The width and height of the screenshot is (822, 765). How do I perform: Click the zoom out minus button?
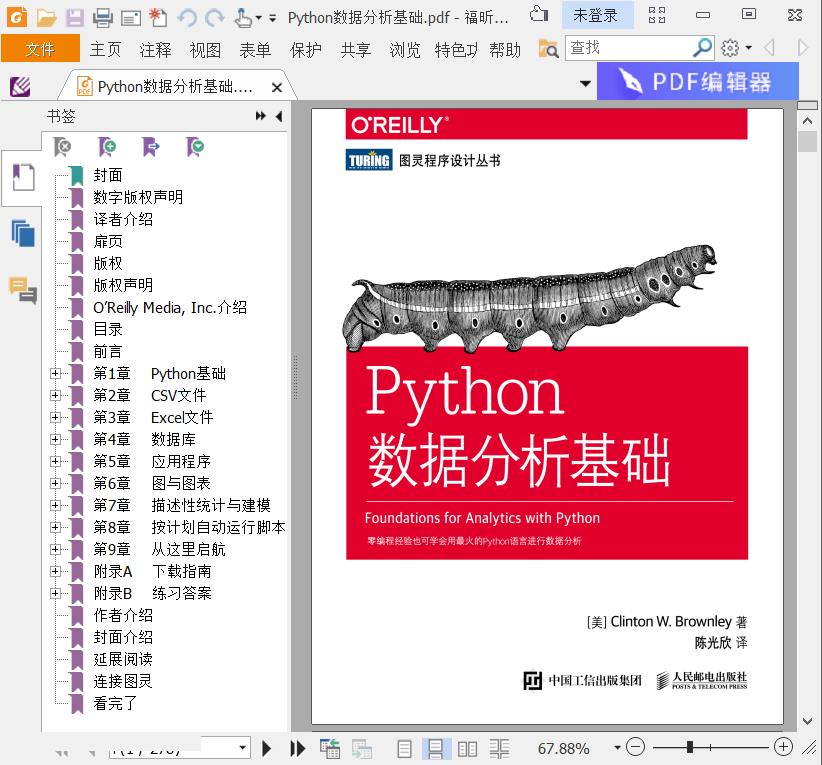coord(635,747)
